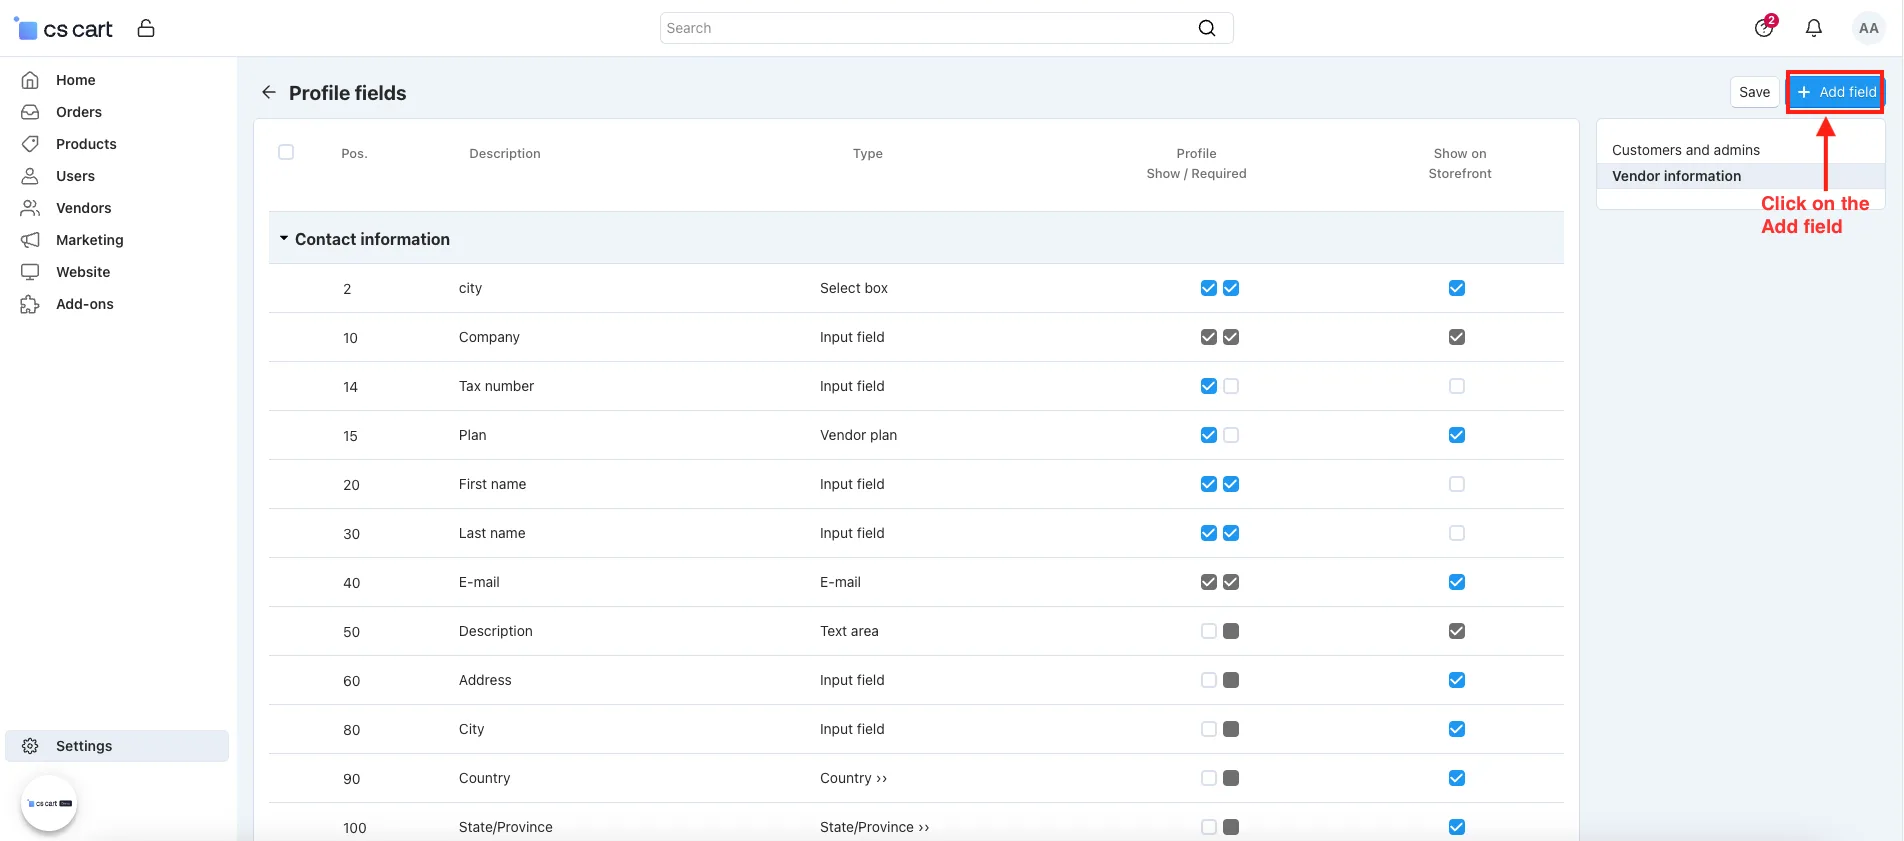Click the Vendor plan type cell
Image resolution: width=1904 pixels, height=841 pixels.
pos(858,435)
